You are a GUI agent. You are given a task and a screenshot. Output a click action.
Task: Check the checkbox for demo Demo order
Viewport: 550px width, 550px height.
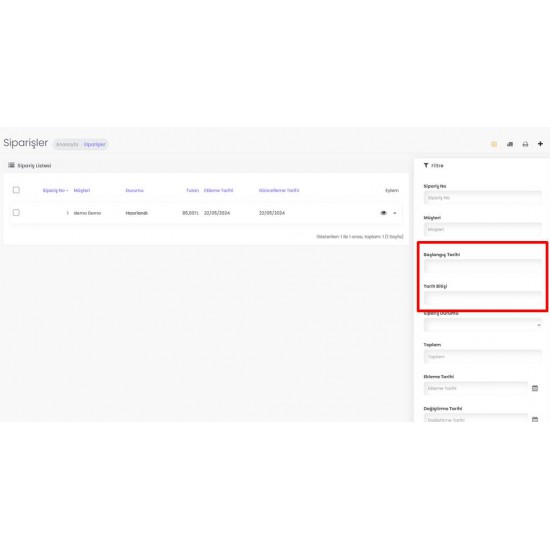coord(16,213)
